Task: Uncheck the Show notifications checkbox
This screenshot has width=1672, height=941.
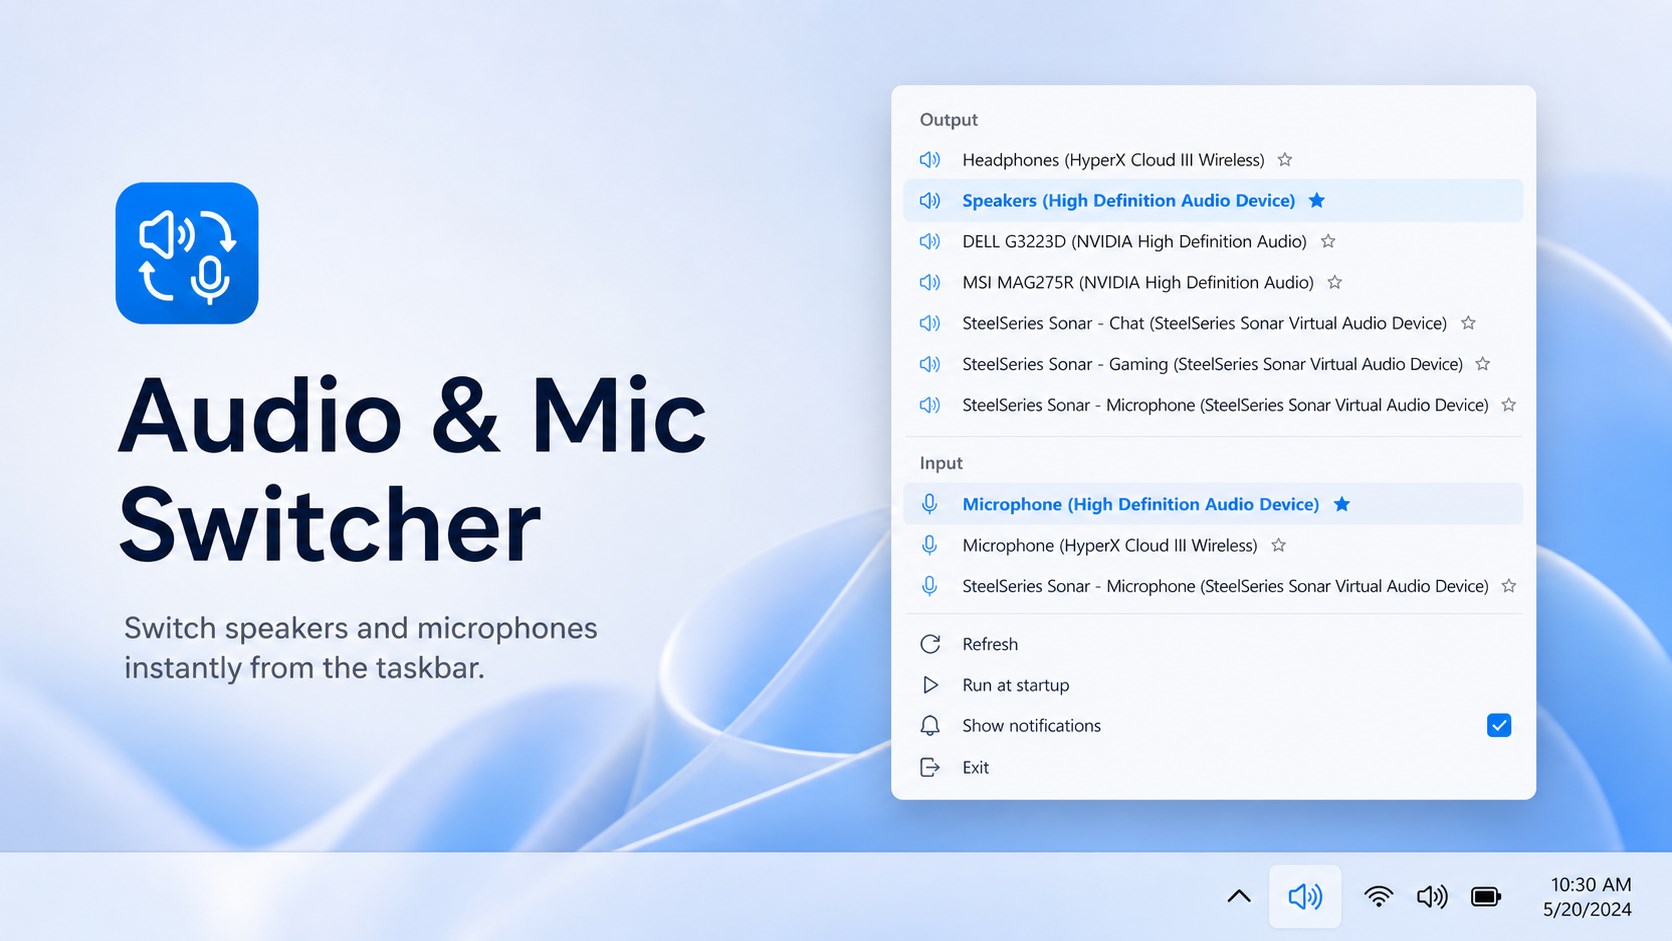Action: [1499, 725]
